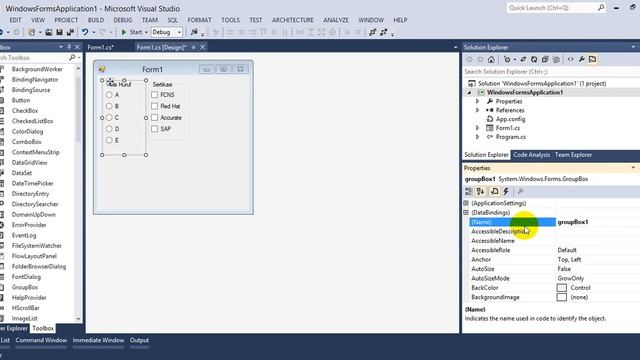Check the SAP checkbox

click(154, 129)
